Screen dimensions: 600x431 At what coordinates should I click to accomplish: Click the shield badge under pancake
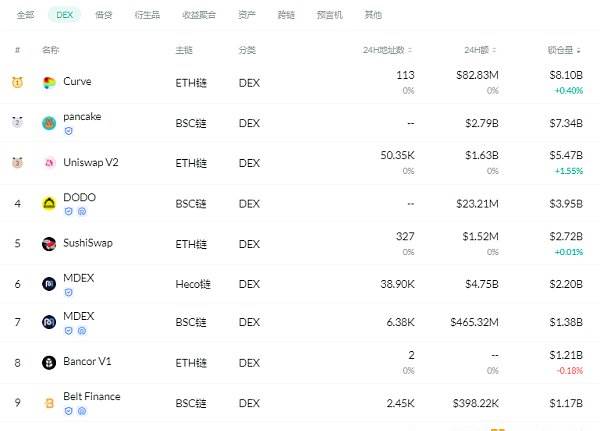pyautogui.click(x=68, y=131)
